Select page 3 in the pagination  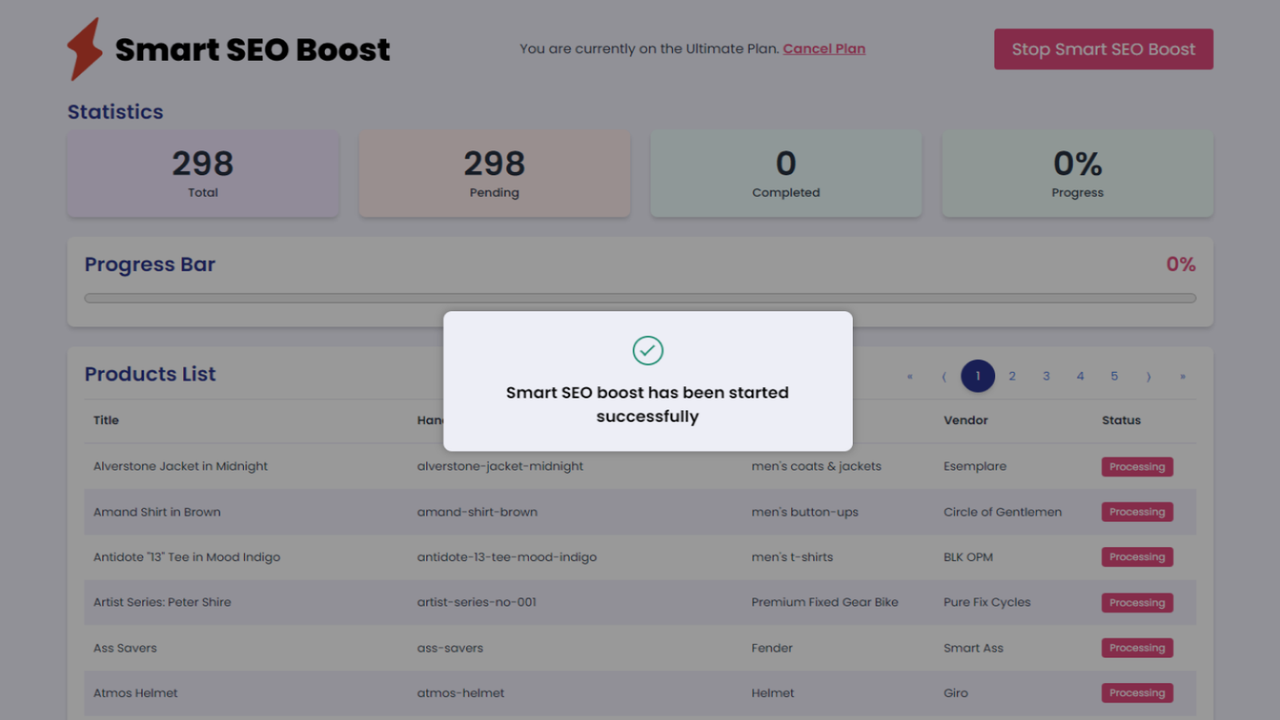tap(1046, 376)
